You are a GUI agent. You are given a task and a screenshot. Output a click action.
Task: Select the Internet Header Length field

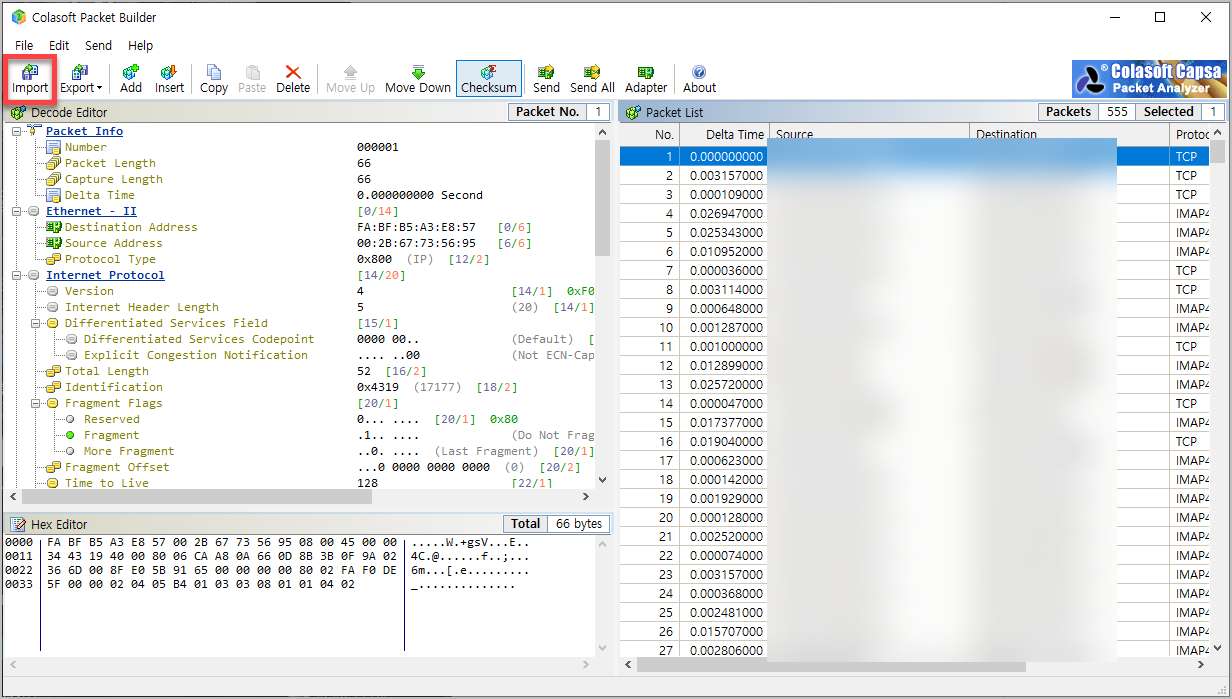141,307
